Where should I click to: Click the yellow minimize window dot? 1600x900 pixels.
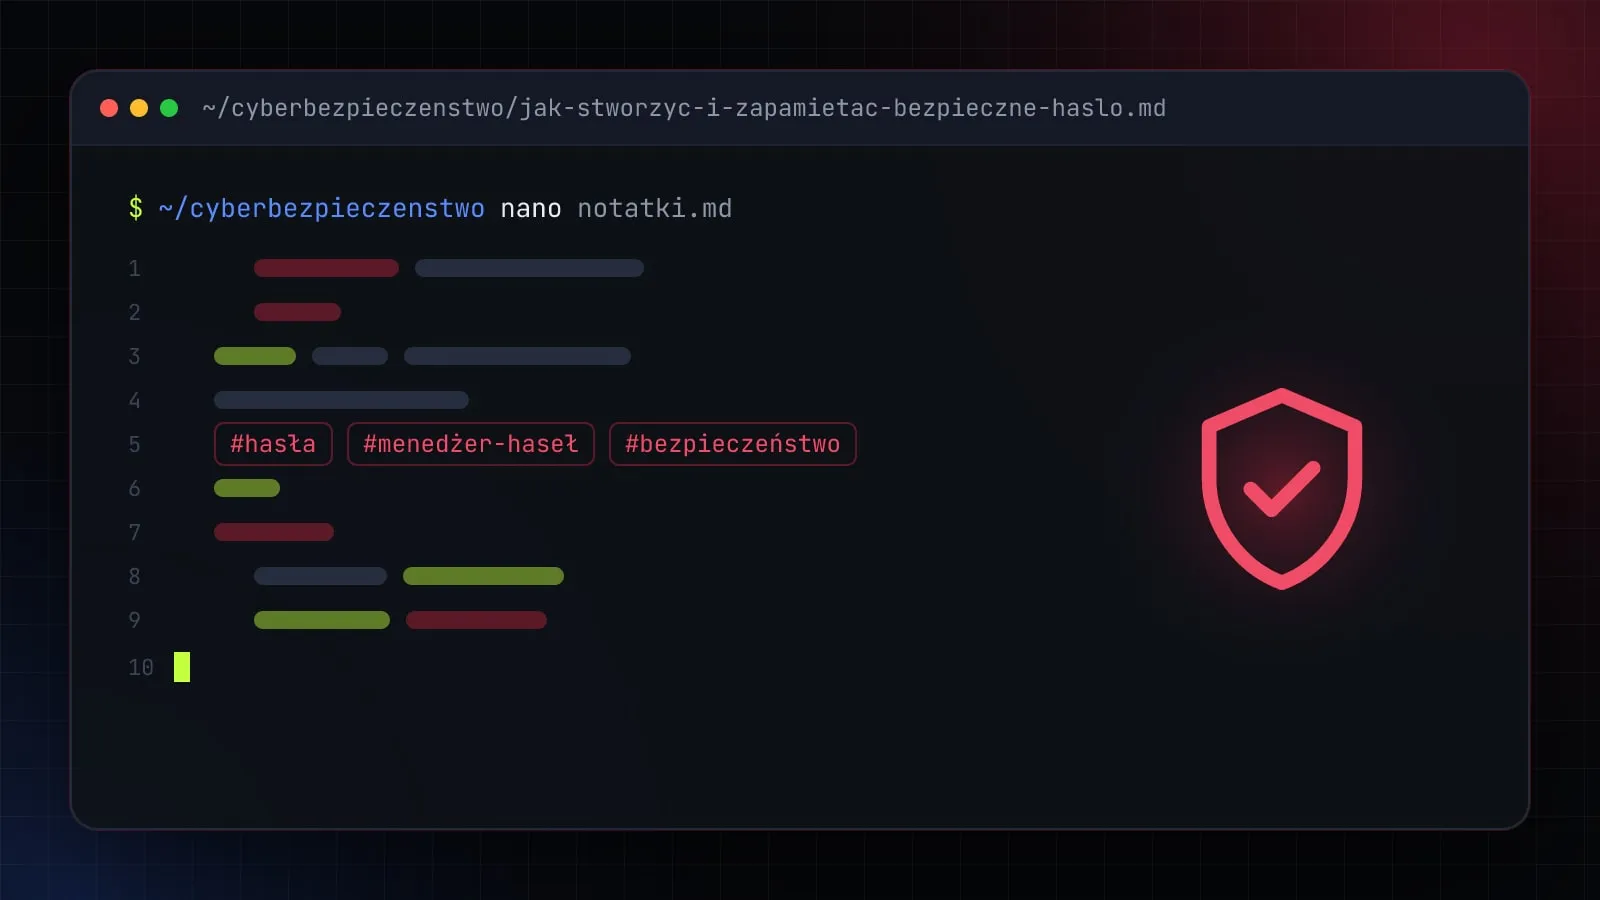(x=139, y=108)
